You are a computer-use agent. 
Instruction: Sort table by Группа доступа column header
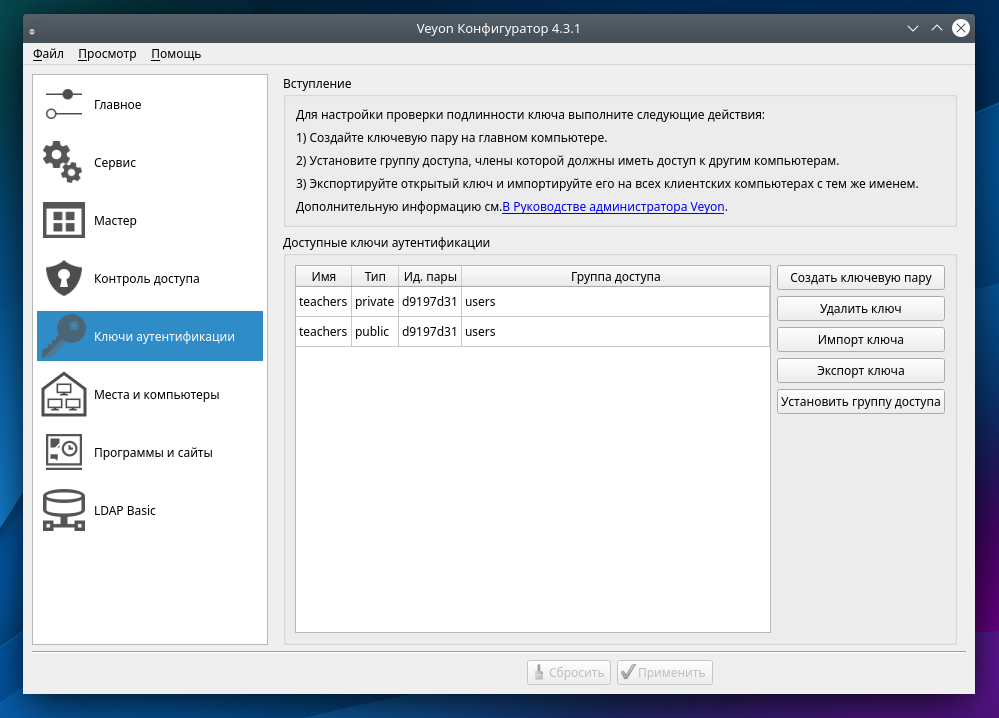click(x=615, y=276)
